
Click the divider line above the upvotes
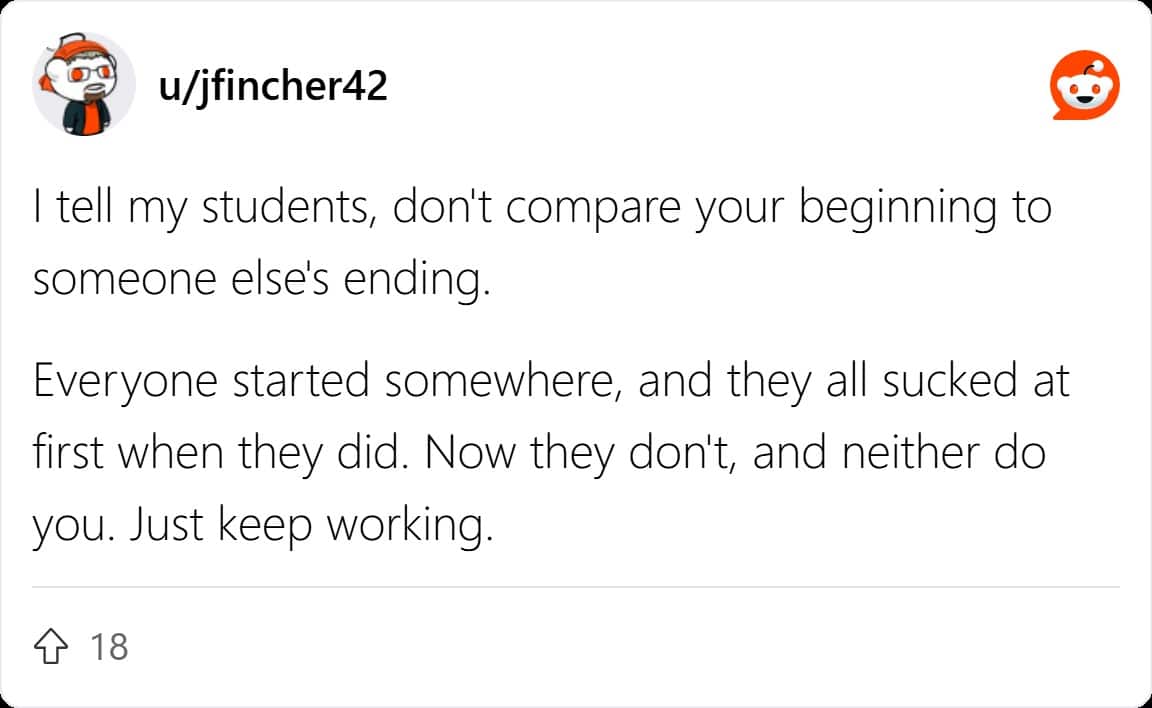[576, 587]
